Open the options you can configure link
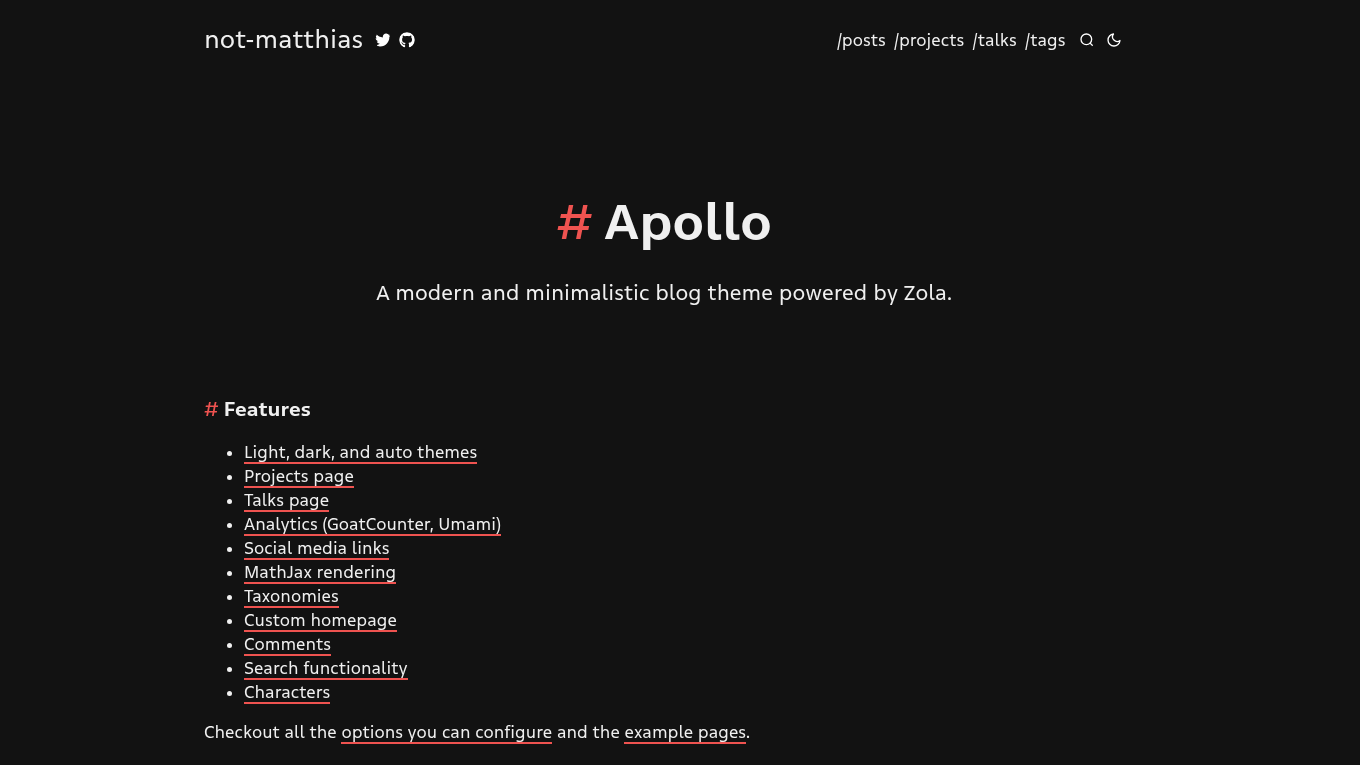This screenshot has height=765, width=1360. 446,733
